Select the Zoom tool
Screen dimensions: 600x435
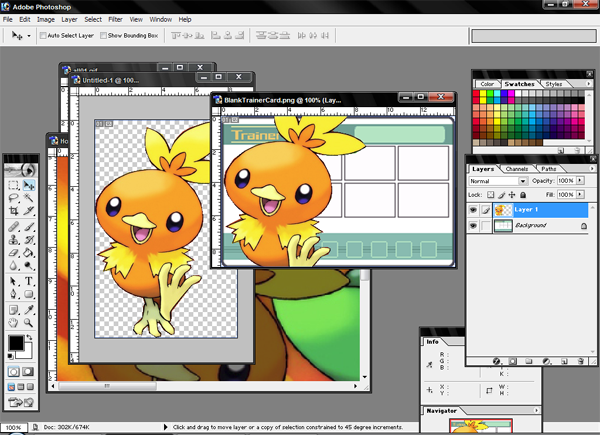point(29,323)
